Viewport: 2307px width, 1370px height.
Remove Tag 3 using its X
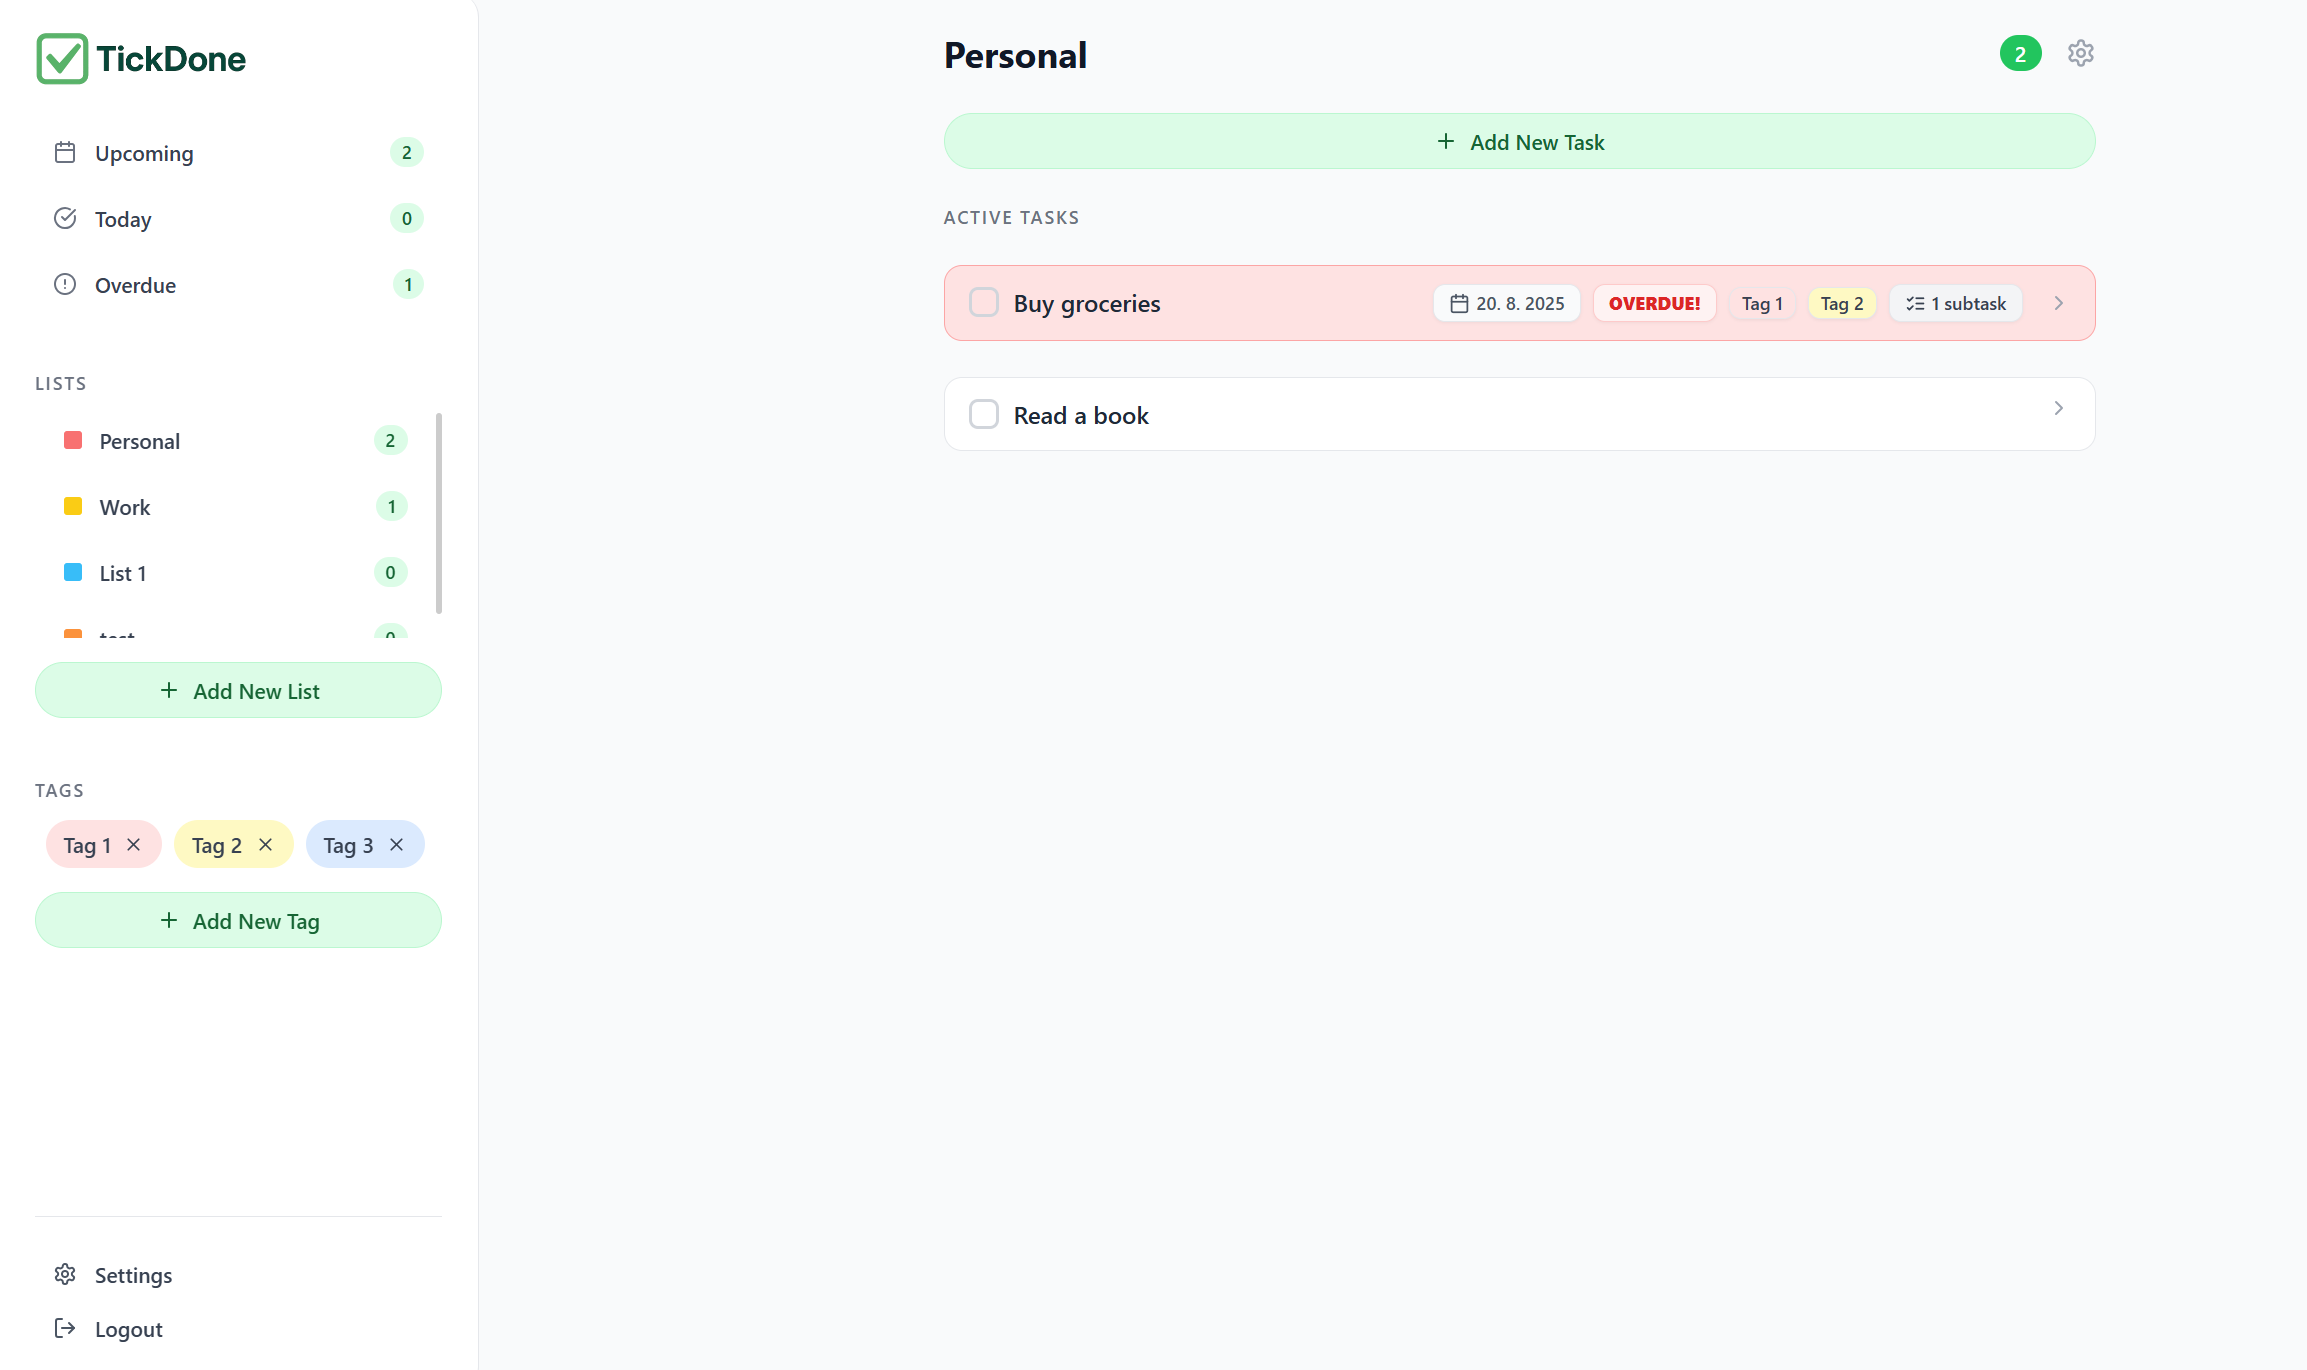396,844
